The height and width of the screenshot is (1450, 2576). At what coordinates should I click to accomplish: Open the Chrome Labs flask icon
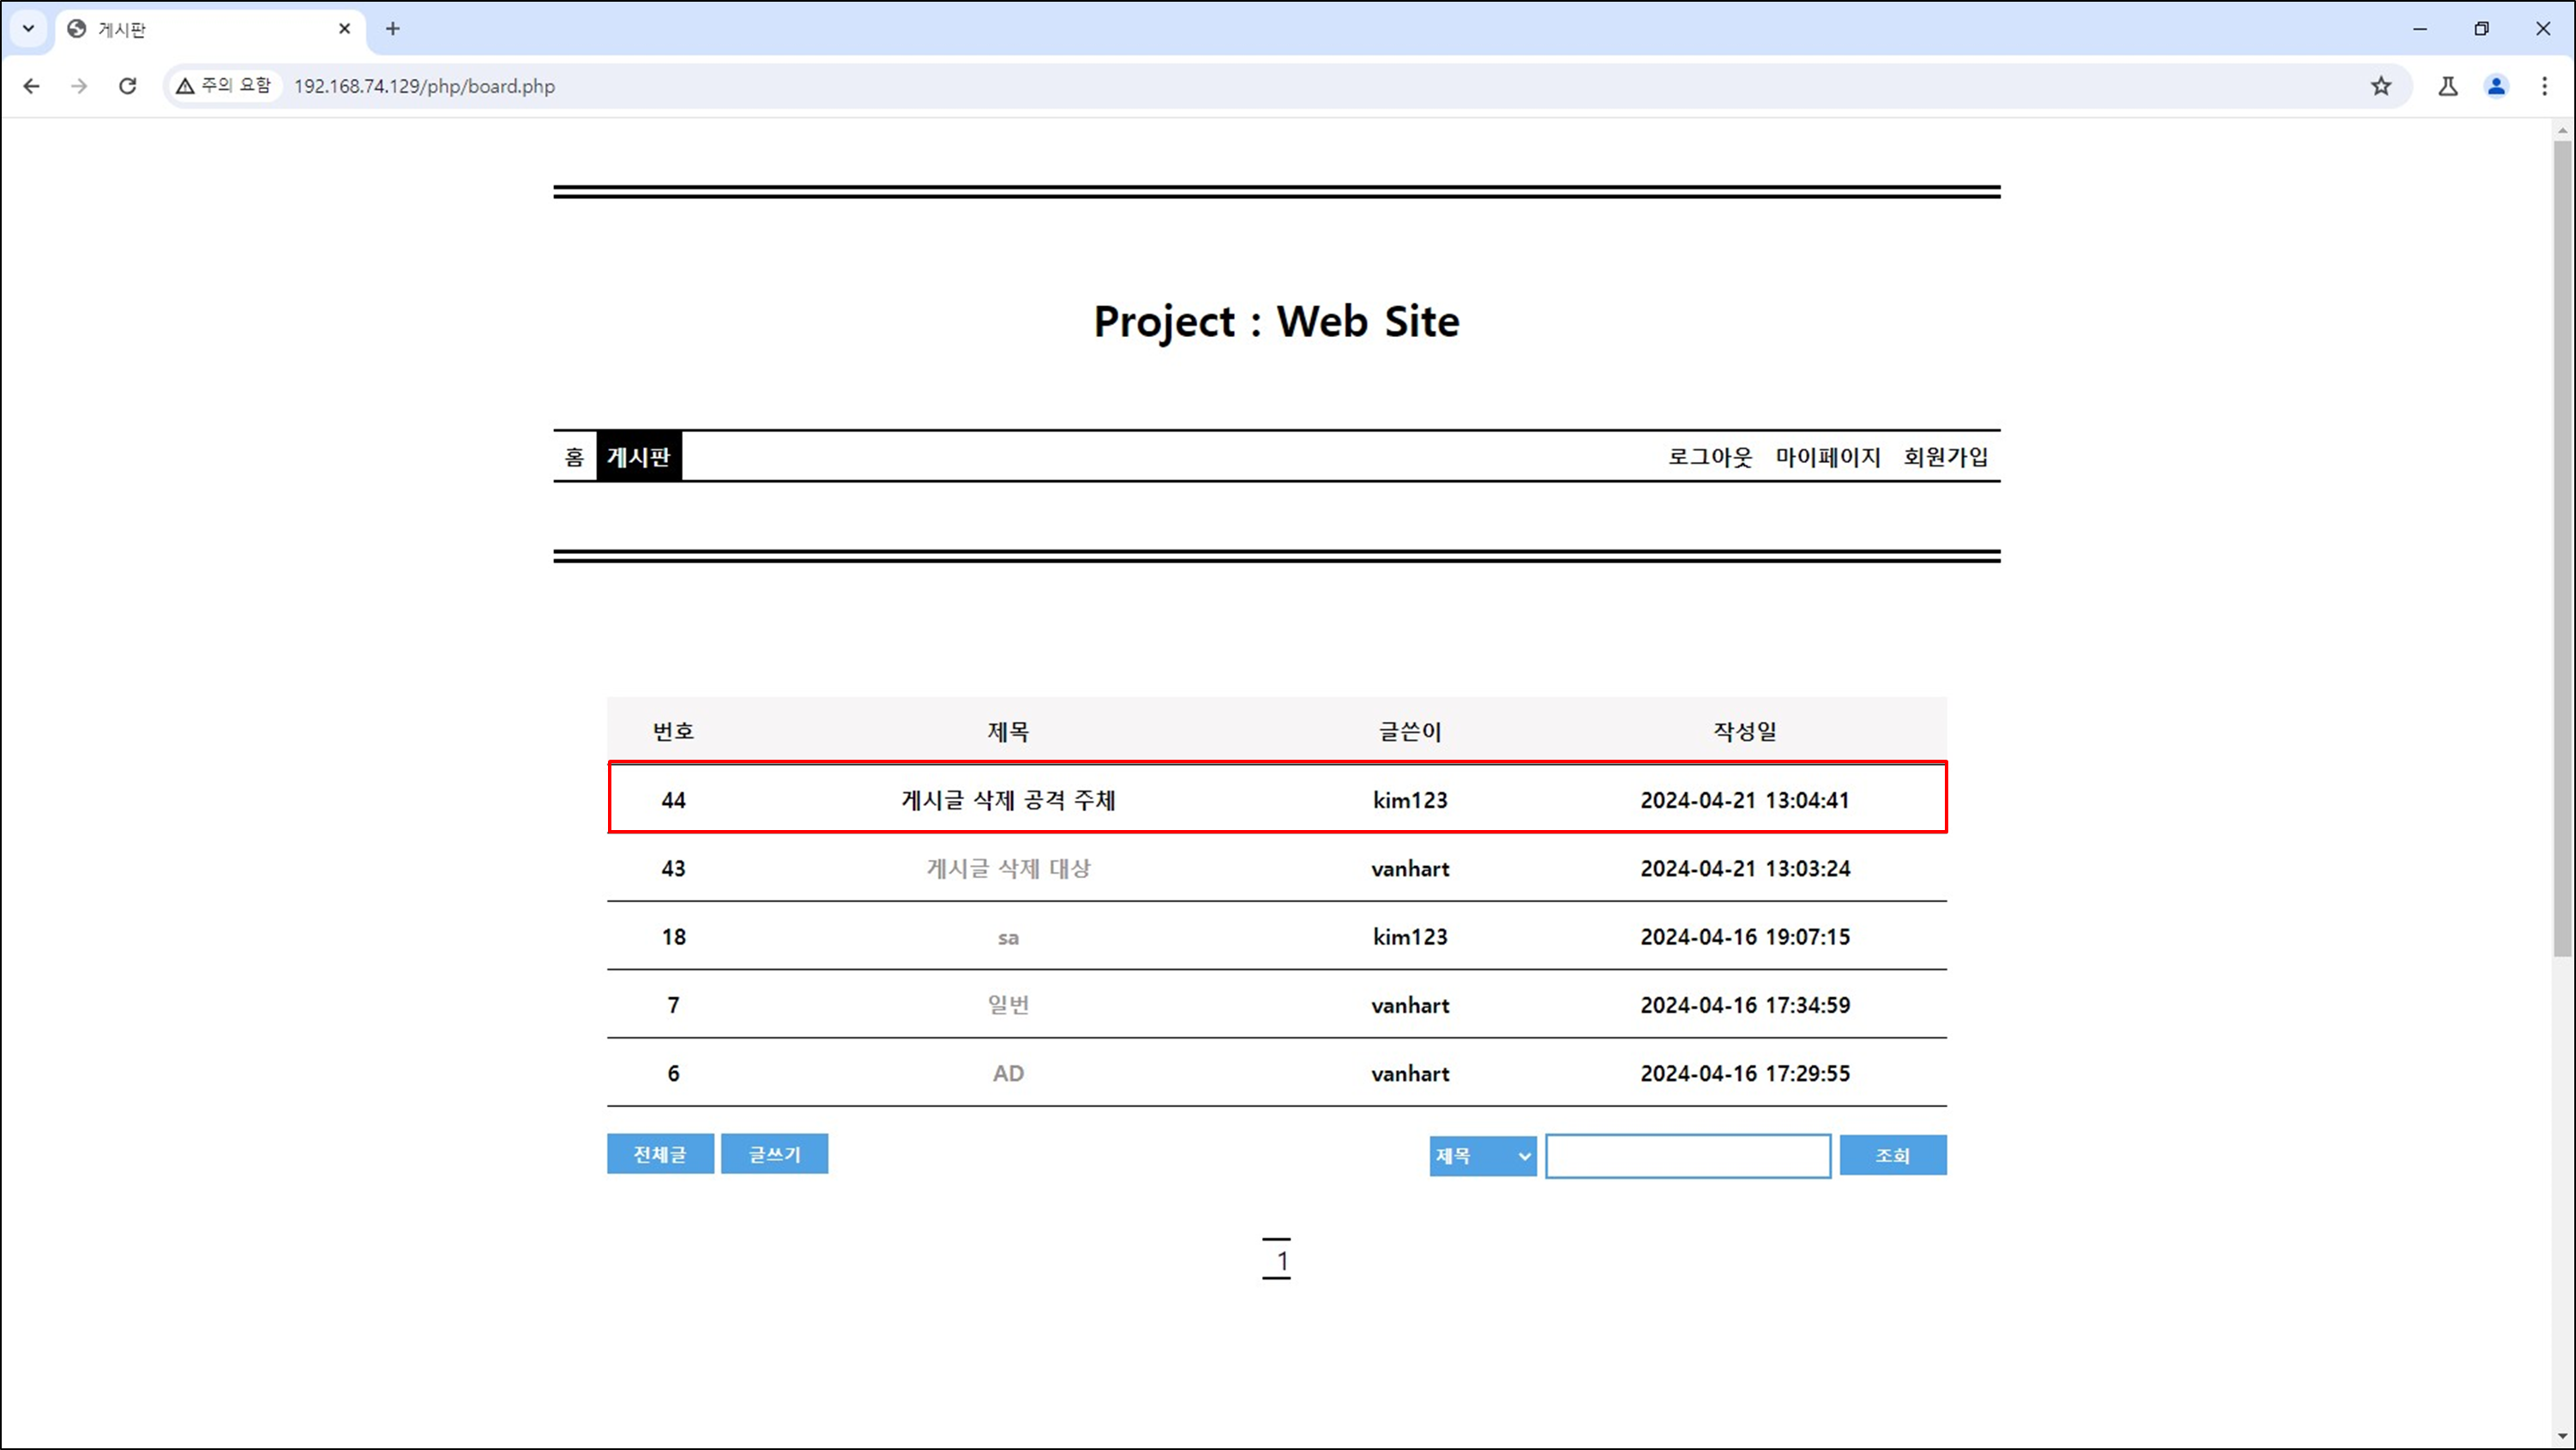[2447, 86]
